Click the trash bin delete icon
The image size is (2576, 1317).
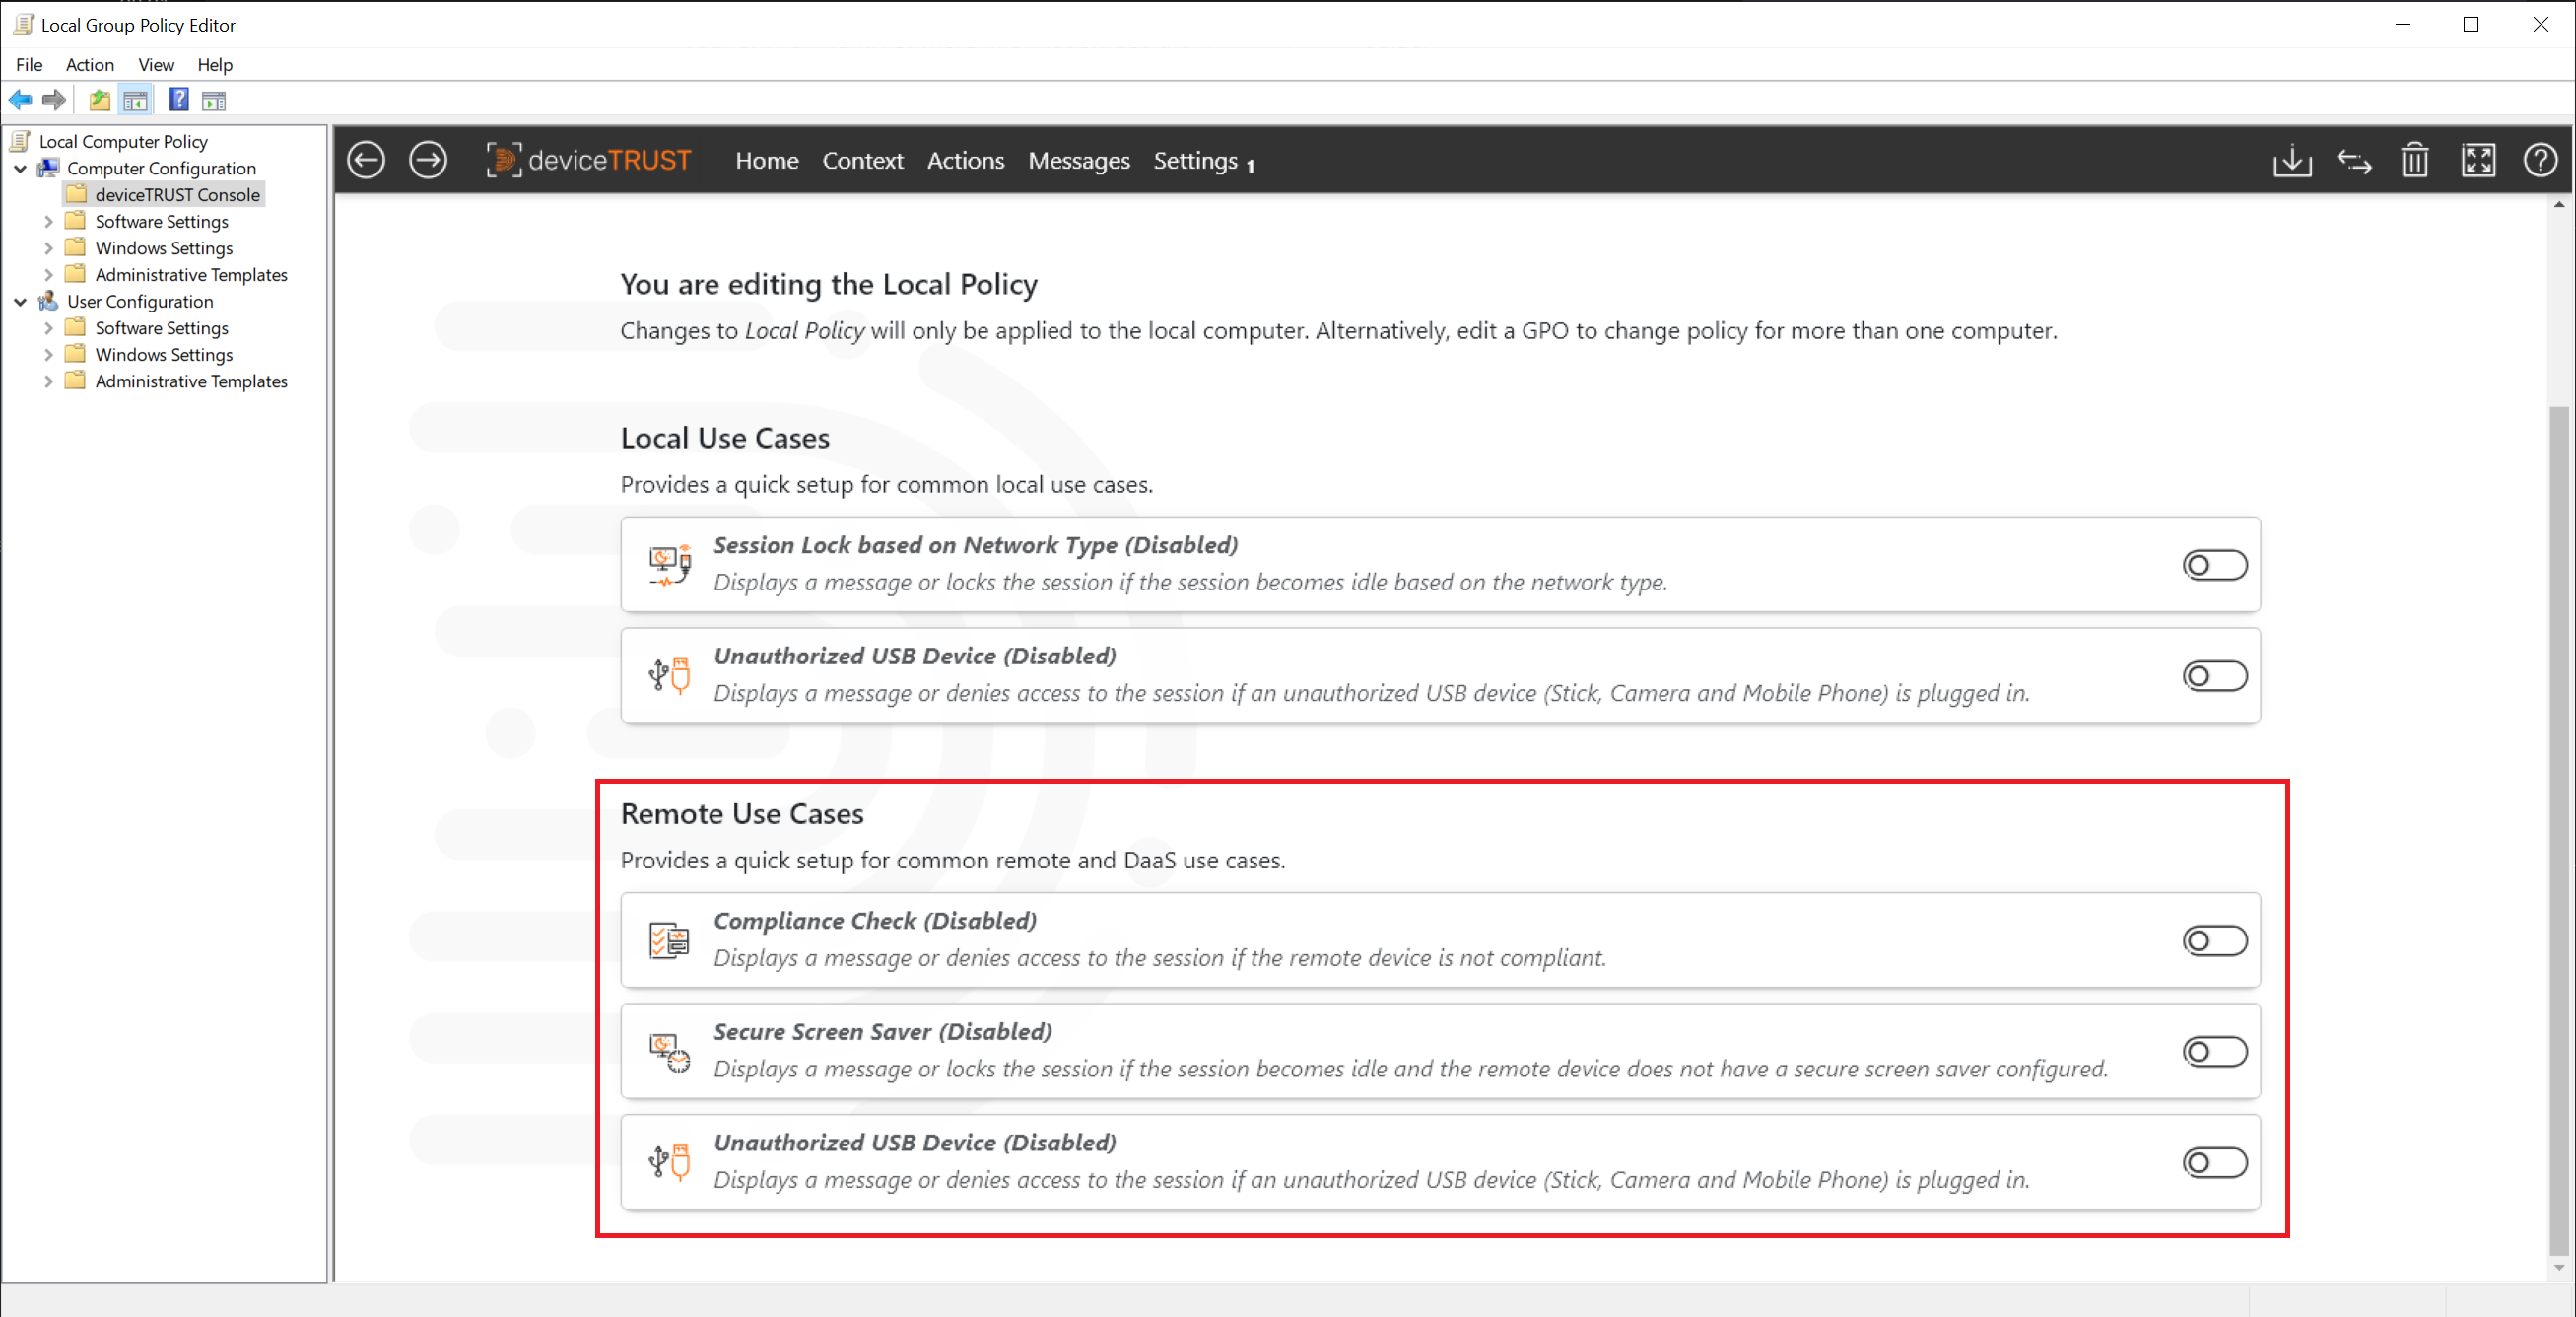[x=2415, y=160]
